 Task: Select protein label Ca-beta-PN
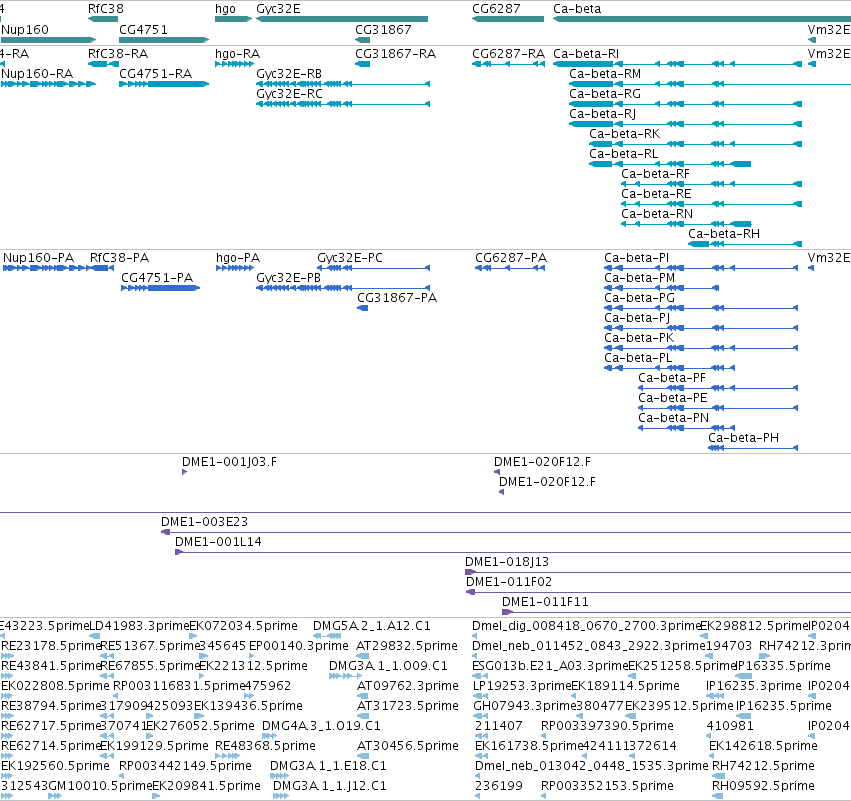tap(674, 418)
